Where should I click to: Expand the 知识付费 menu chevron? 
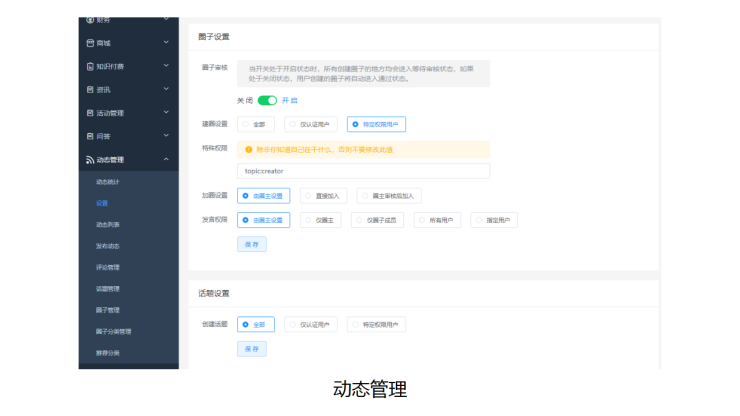coord(166,66)
